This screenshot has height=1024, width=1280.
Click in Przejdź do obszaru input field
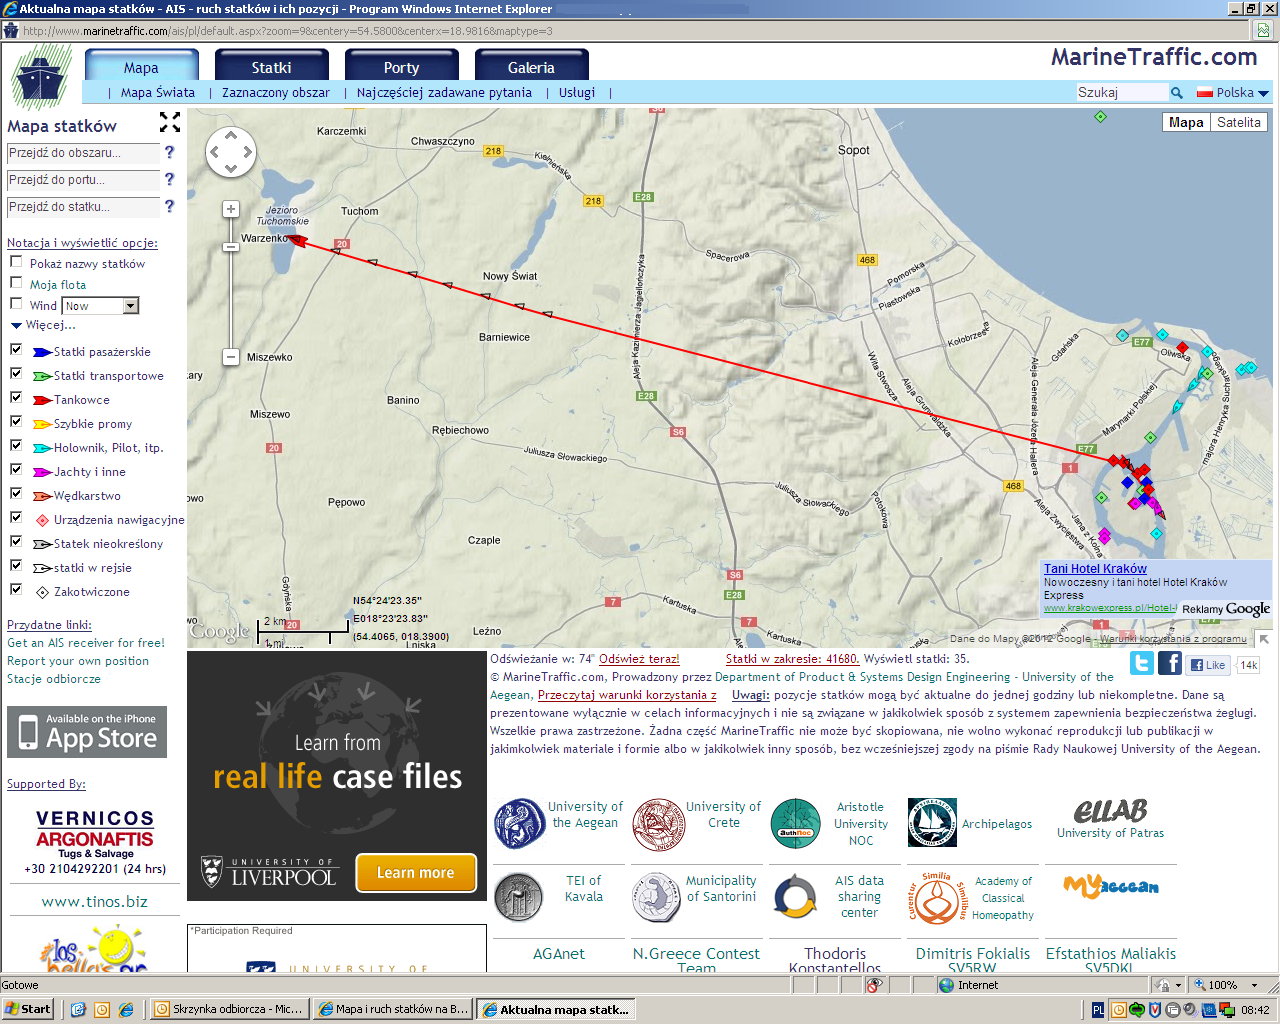83,153
